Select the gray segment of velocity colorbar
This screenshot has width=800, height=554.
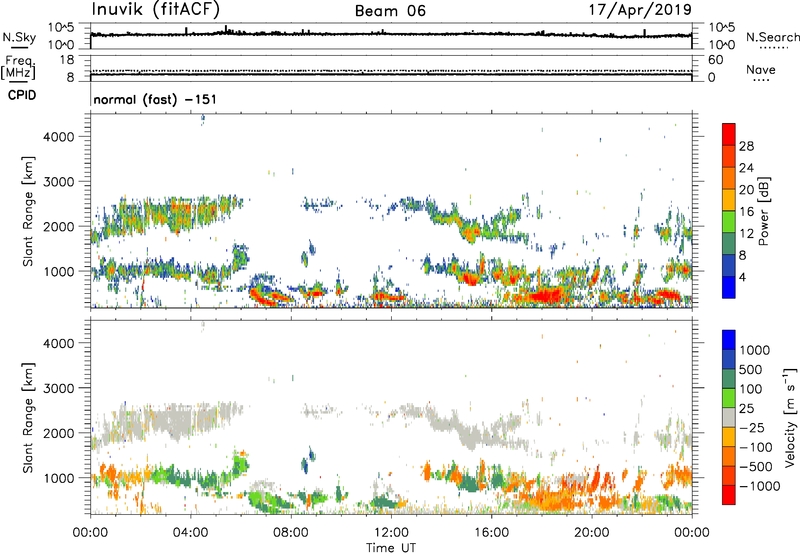[729, 418]
